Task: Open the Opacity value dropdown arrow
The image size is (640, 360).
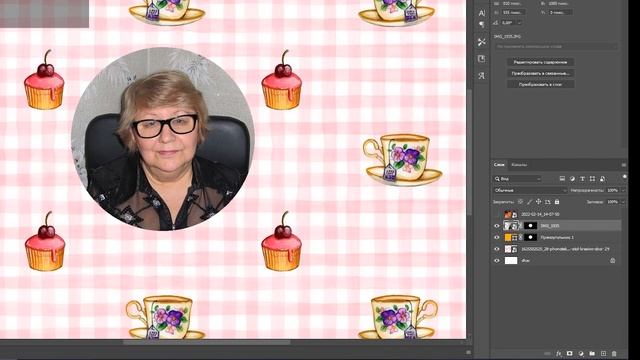Action: tap(623, 190)
